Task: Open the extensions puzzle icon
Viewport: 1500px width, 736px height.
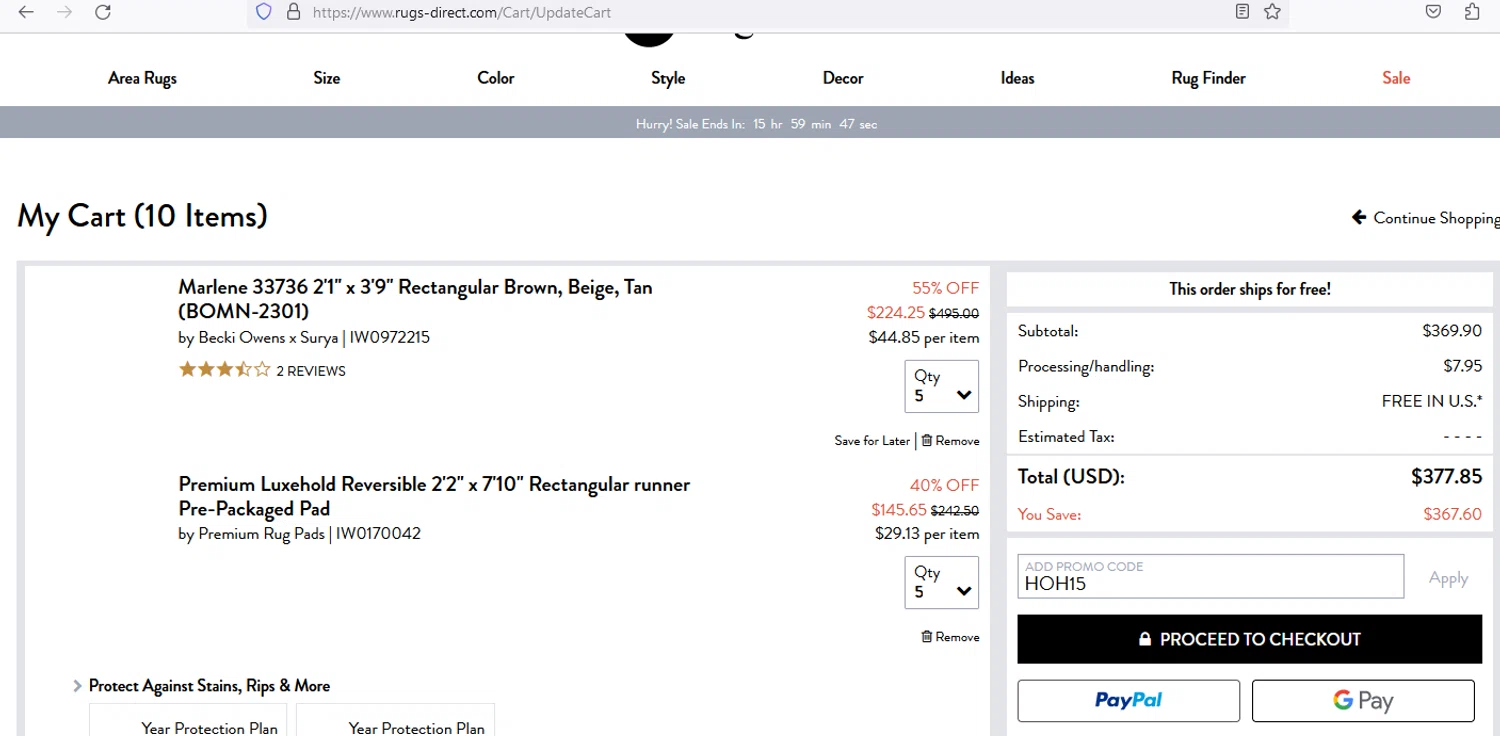Action: coord(1472,12)
